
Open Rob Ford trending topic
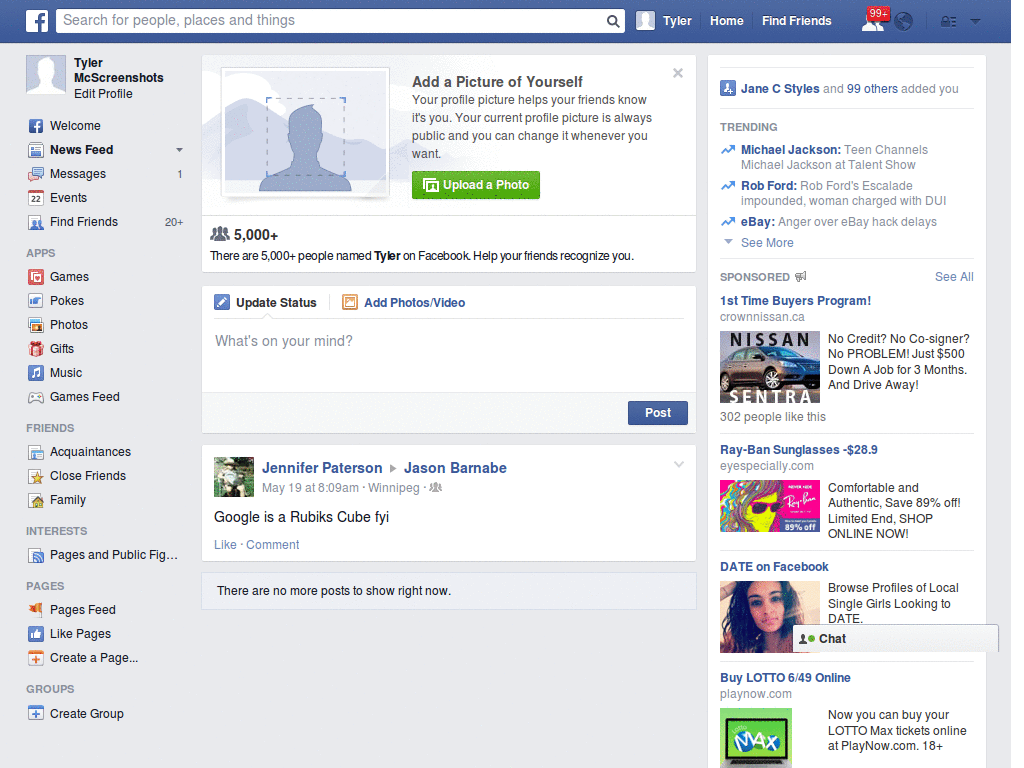pos(769,185)
